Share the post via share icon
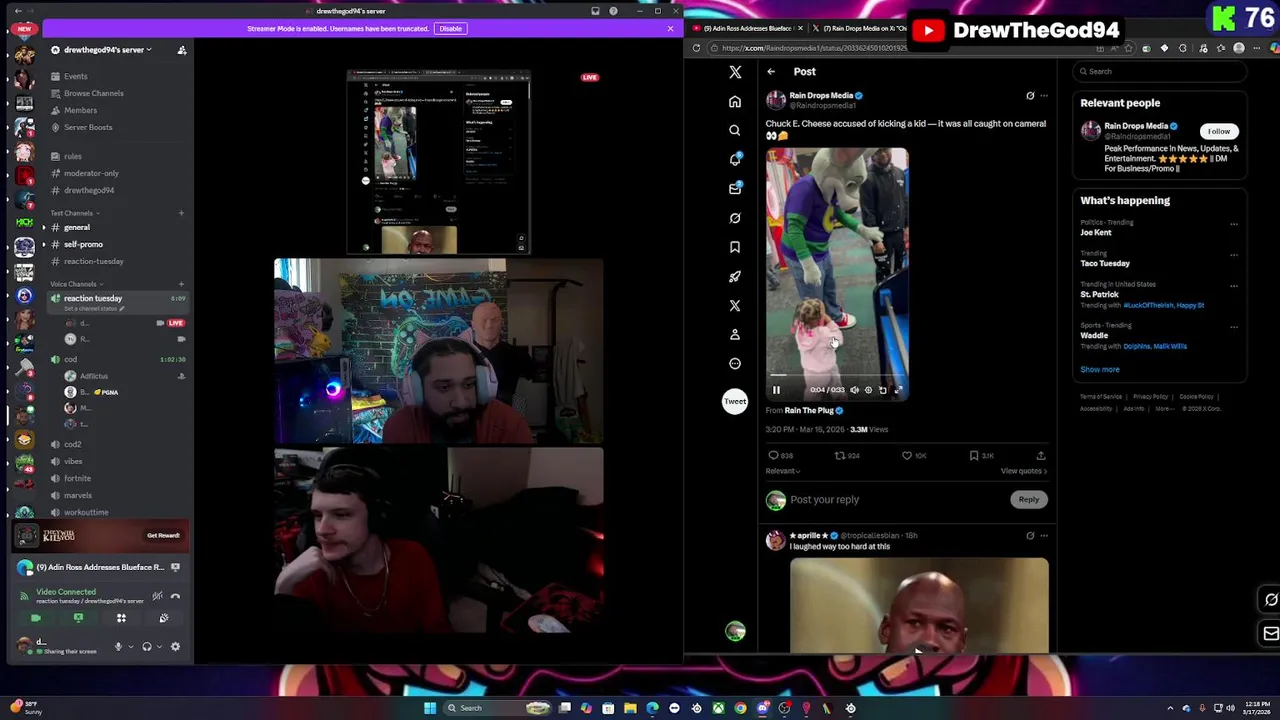1280x720 pixels. click(x=1041, y=456)
